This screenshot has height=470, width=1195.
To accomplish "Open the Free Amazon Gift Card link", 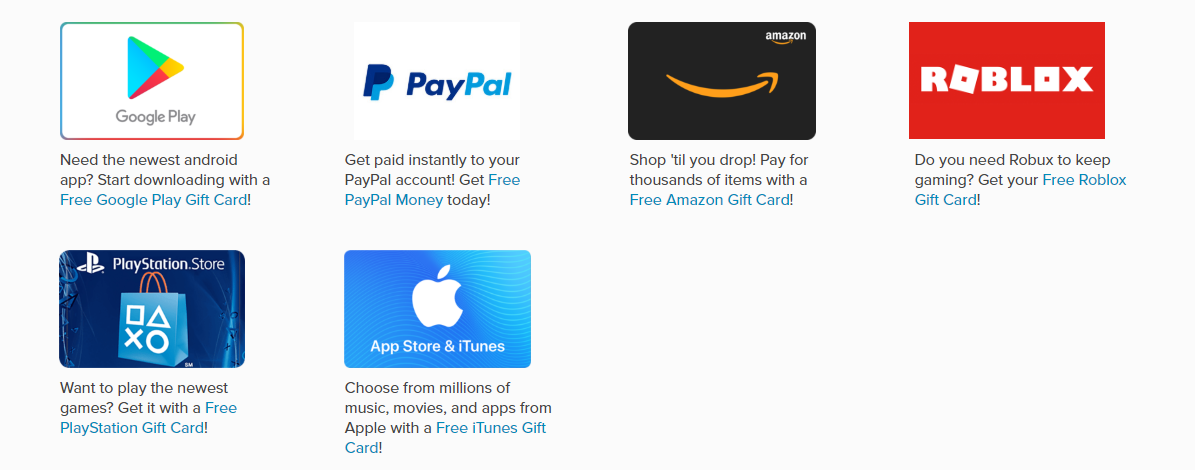I will (710, 200).
